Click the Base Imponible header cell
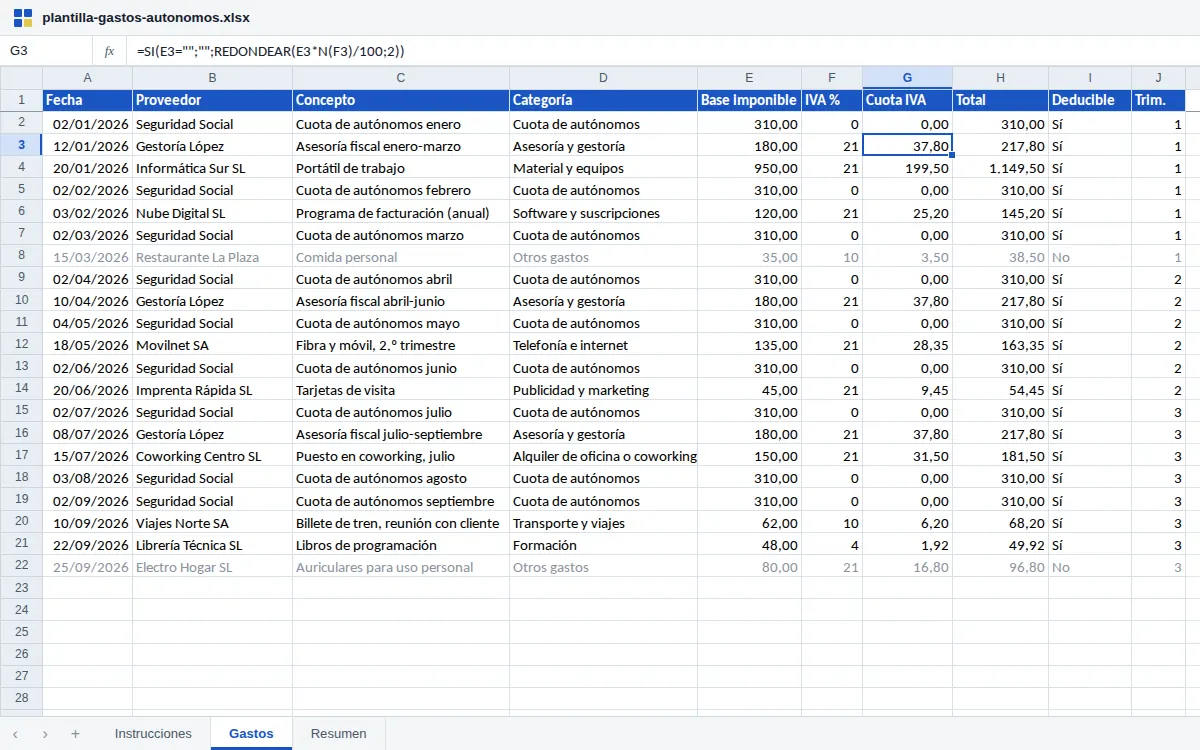Viewport: 1200px width, 750px height. [750, 100]
